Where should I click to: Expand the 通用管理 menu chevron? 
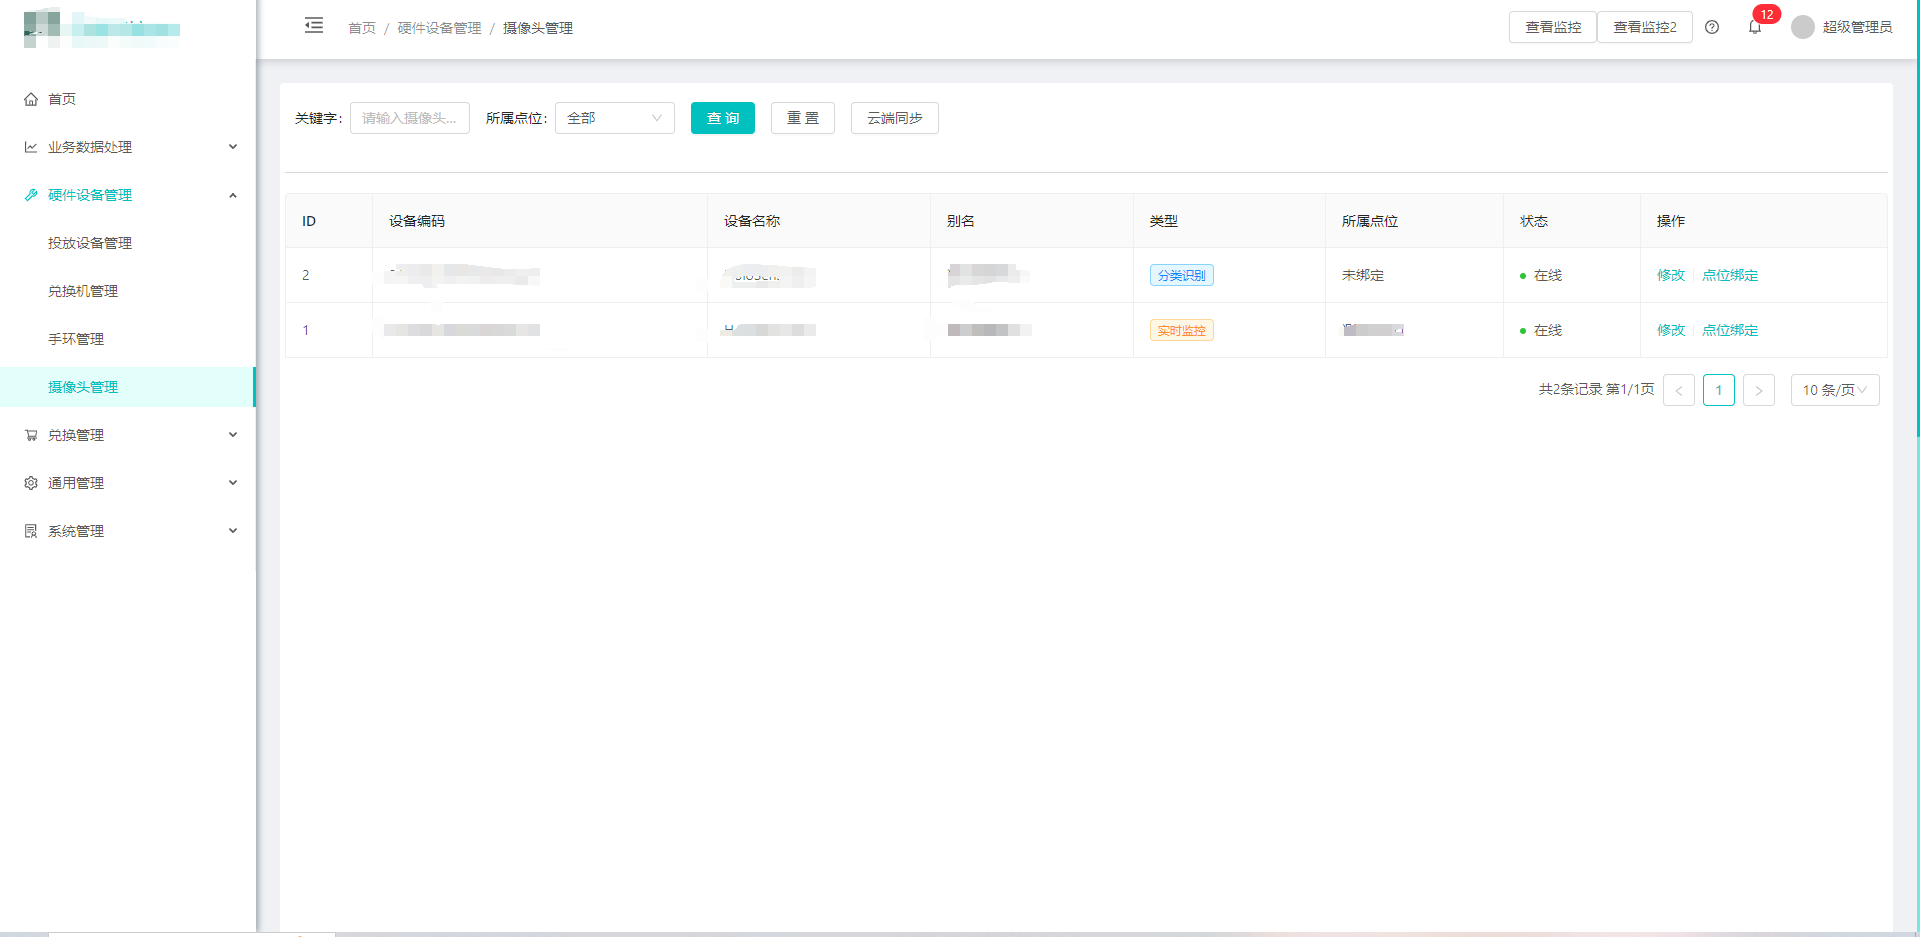[233, 483]
